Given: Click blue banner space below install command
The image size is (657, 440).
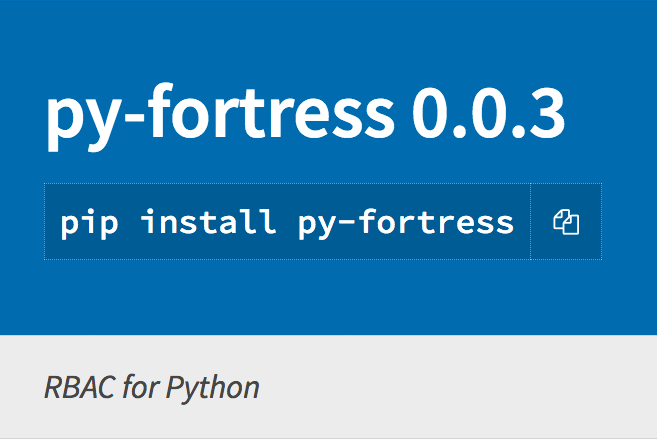Looking at the screenshot, I should point(300,297).
